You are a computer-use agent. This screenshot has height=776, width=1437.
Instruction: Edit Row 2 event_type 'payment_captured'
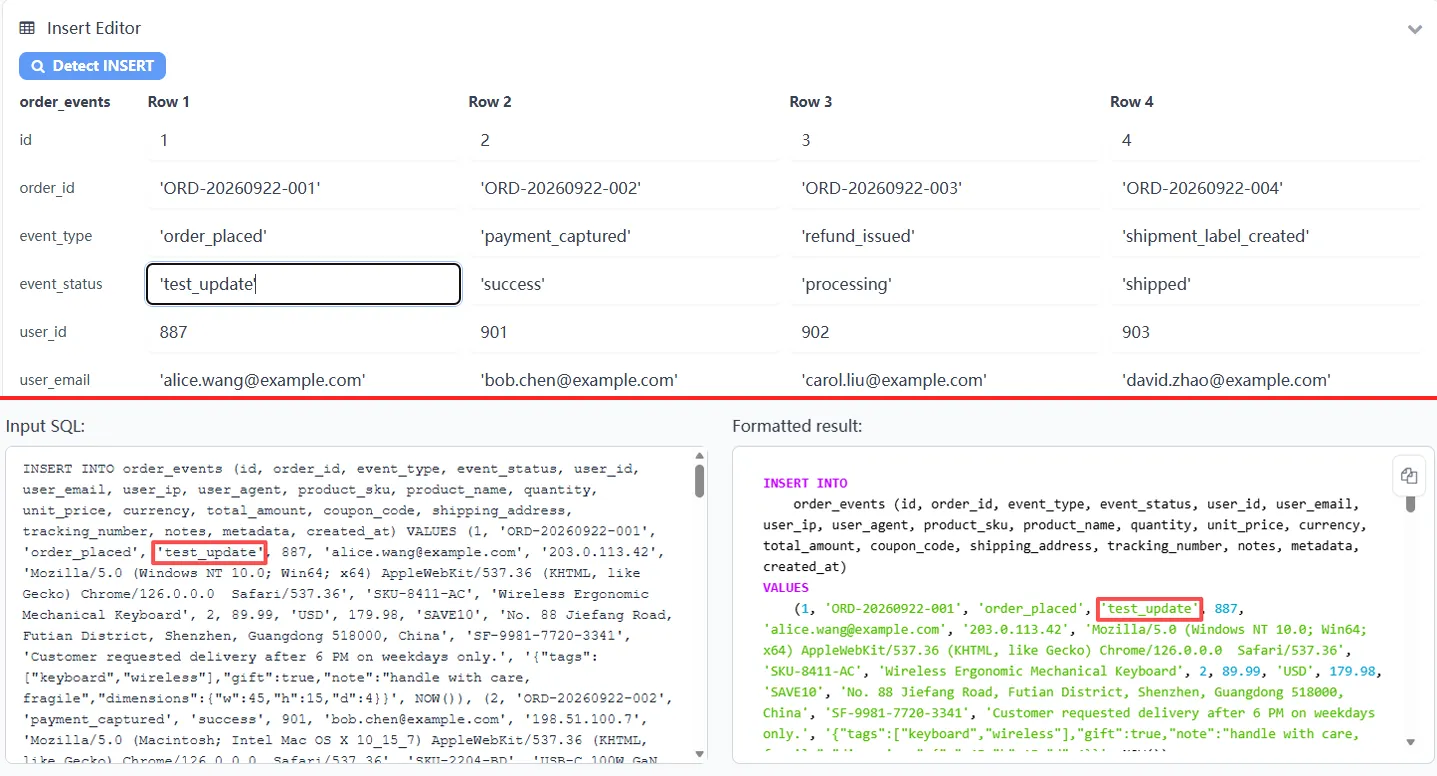click(x=625, y=236)
